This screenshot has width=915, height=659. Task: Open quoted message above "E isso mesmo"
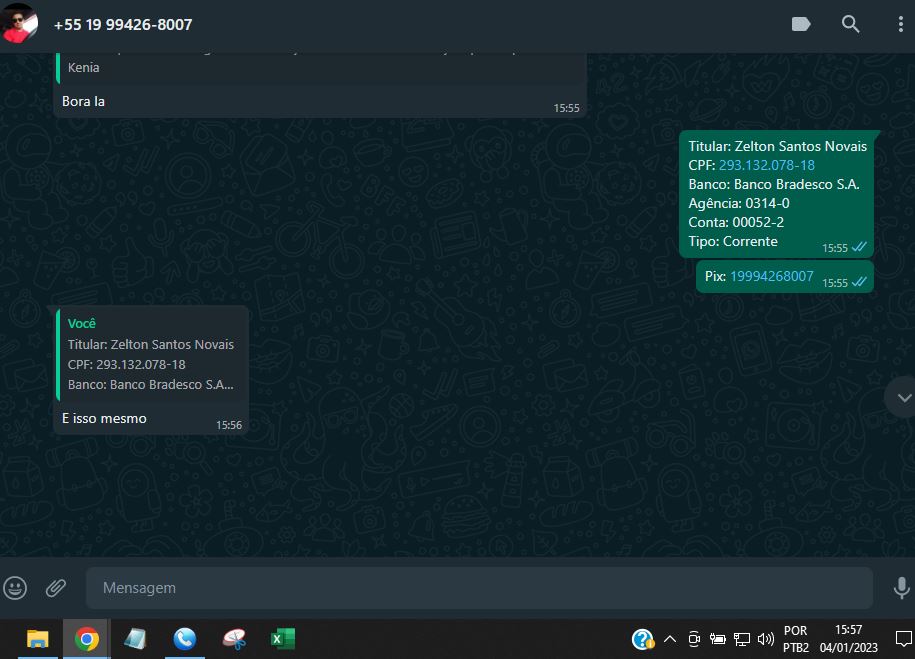(x=152, y=354)
